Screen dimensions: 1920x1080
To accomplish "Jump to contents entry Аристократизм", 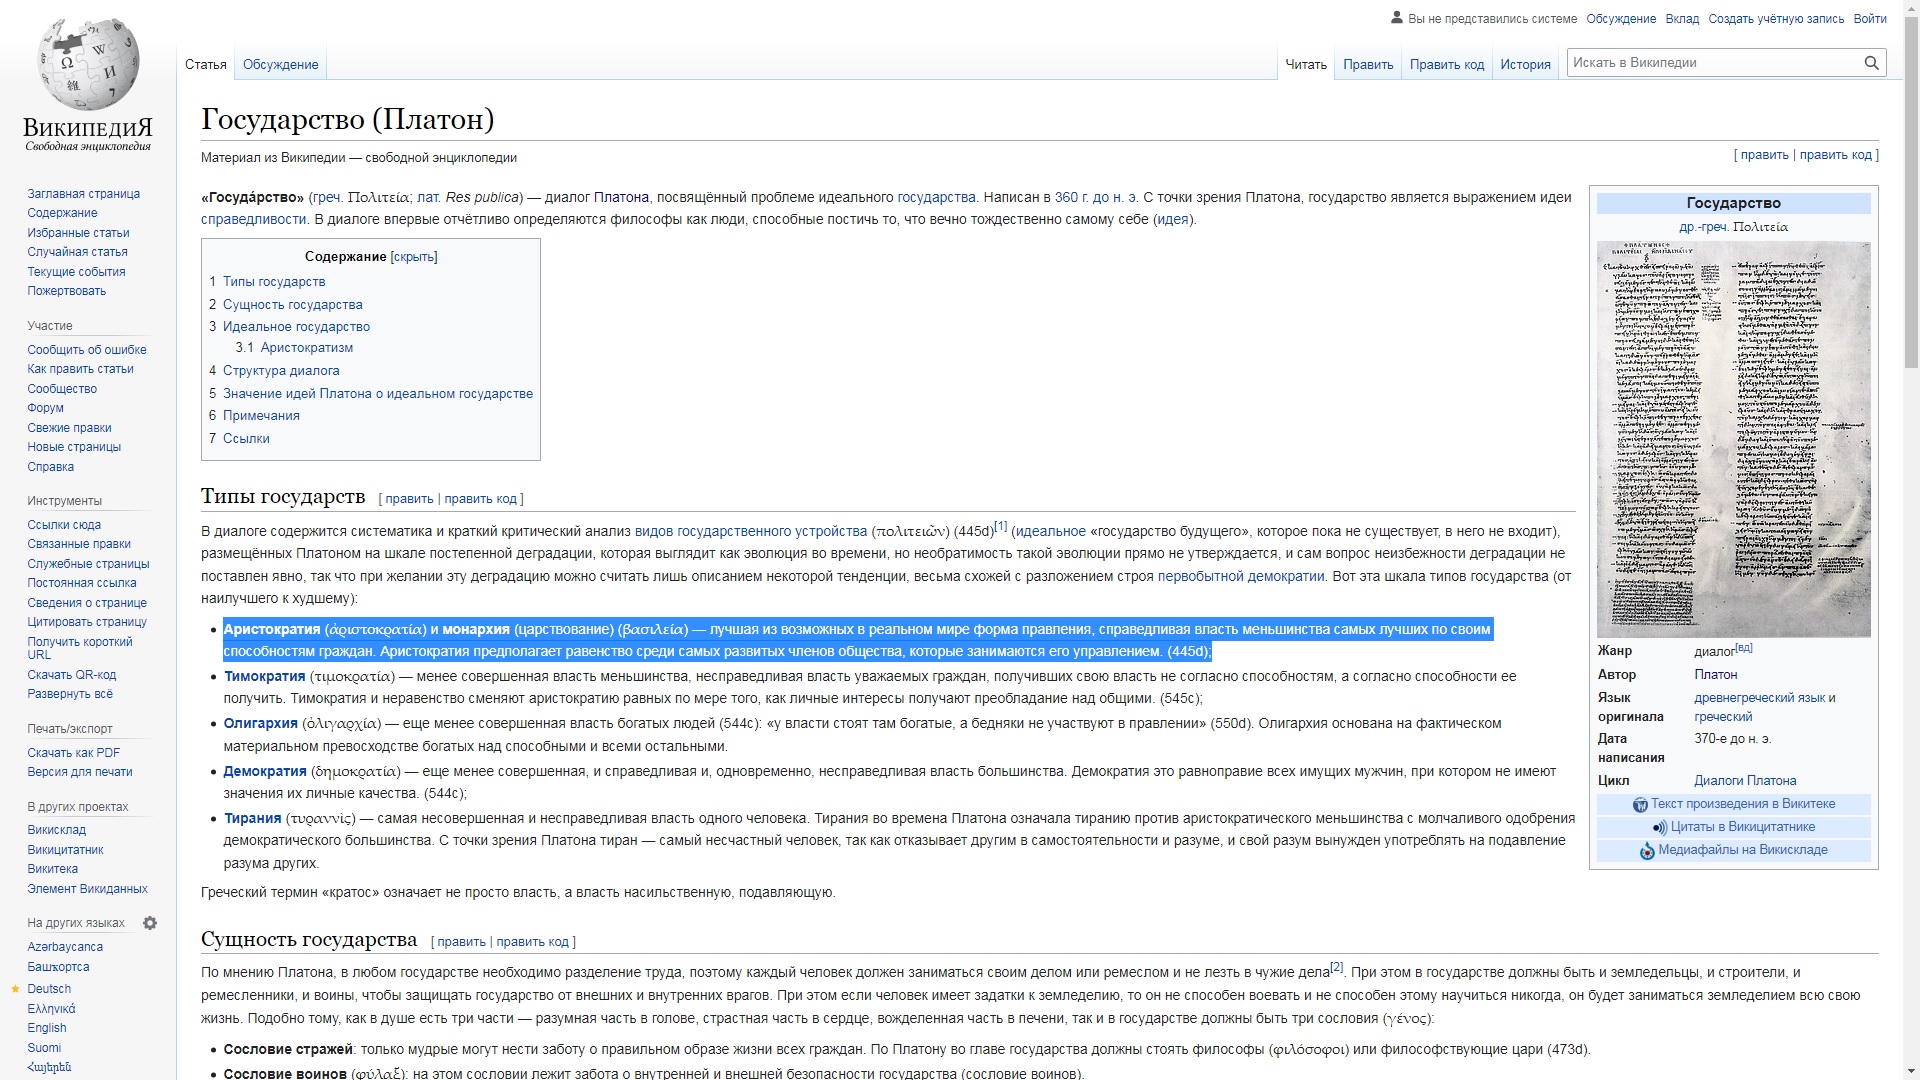I will 306,348.
